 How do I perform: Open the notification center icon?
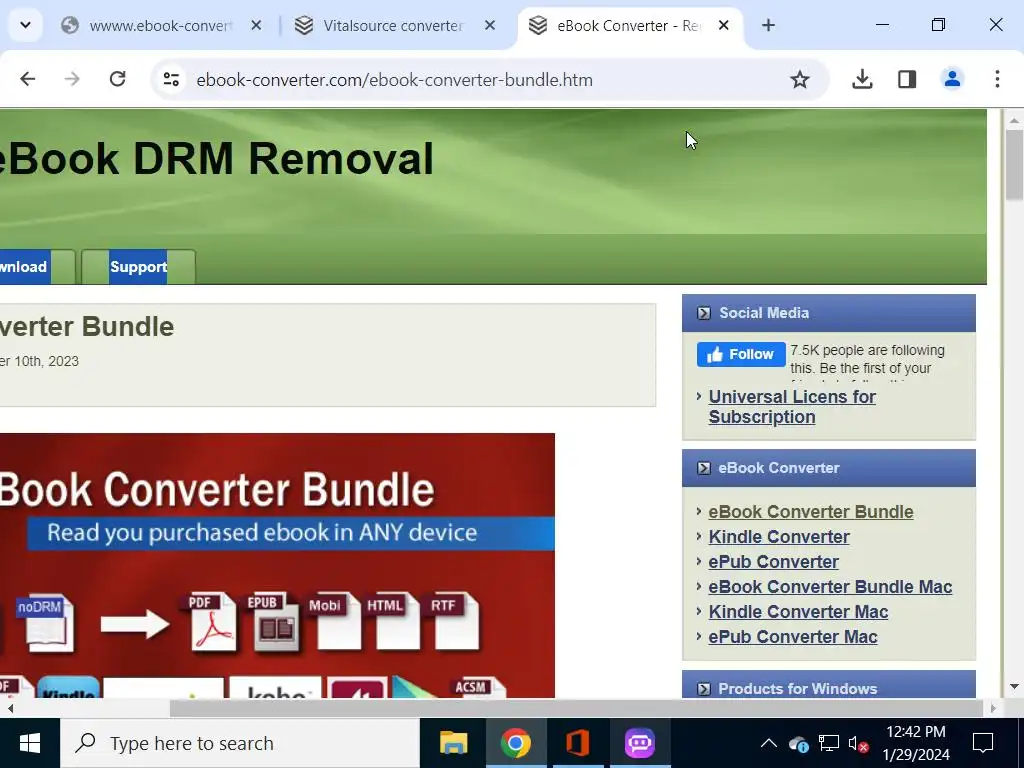click(x=983, y=743)
